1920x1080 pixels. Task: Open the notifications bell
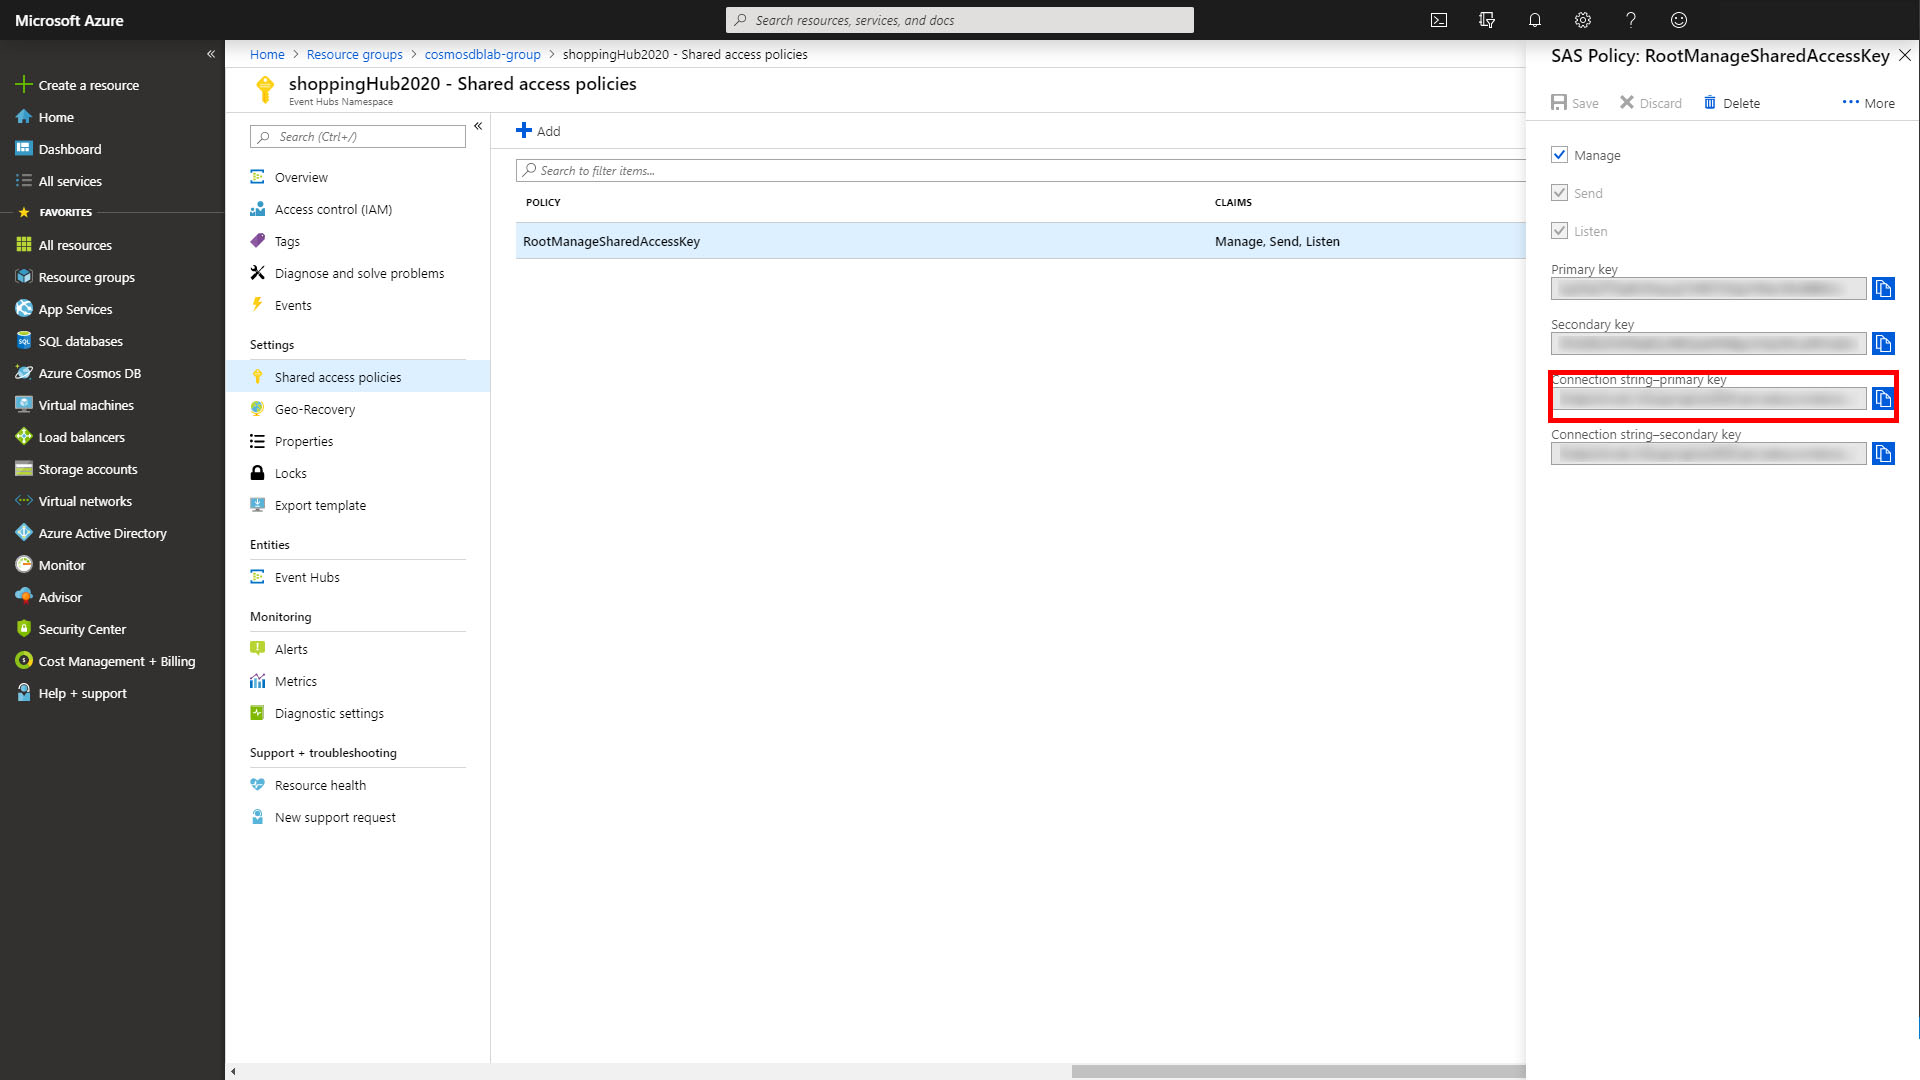[x=1535, y=20]
